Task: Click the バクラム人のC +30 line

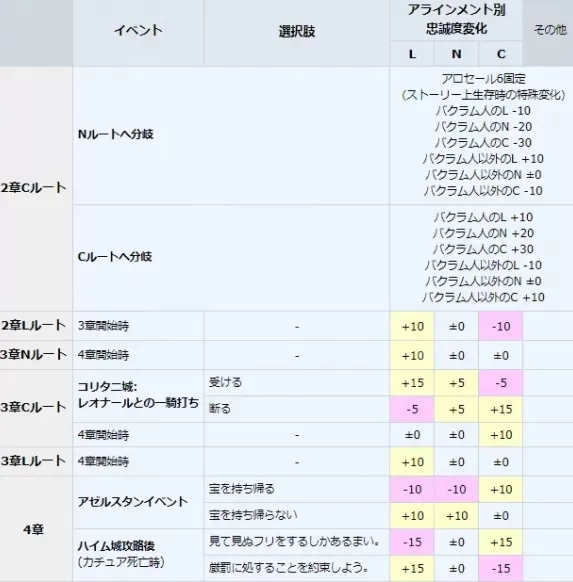Action: 483,249
